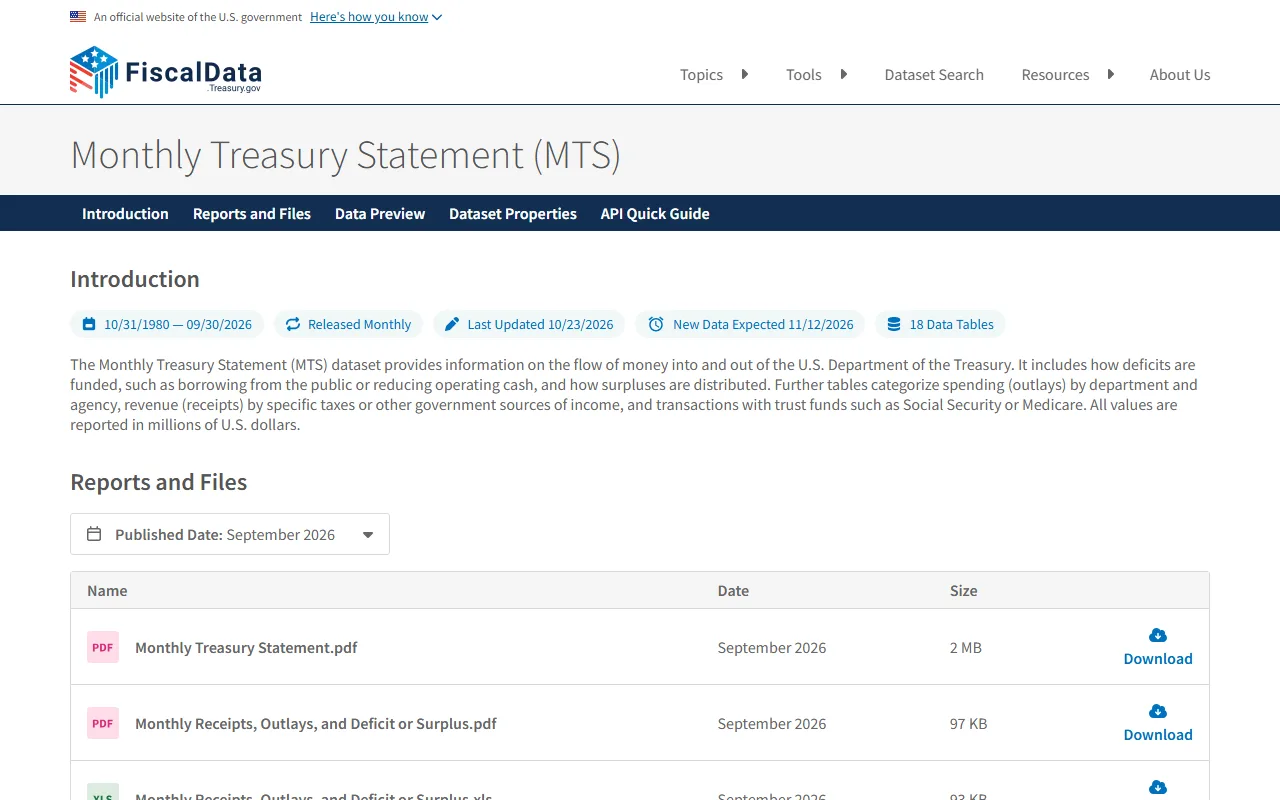This screenshot has width=1280, height=800.
Task: Go to the Introduction tab
Action: pos(125,213)
